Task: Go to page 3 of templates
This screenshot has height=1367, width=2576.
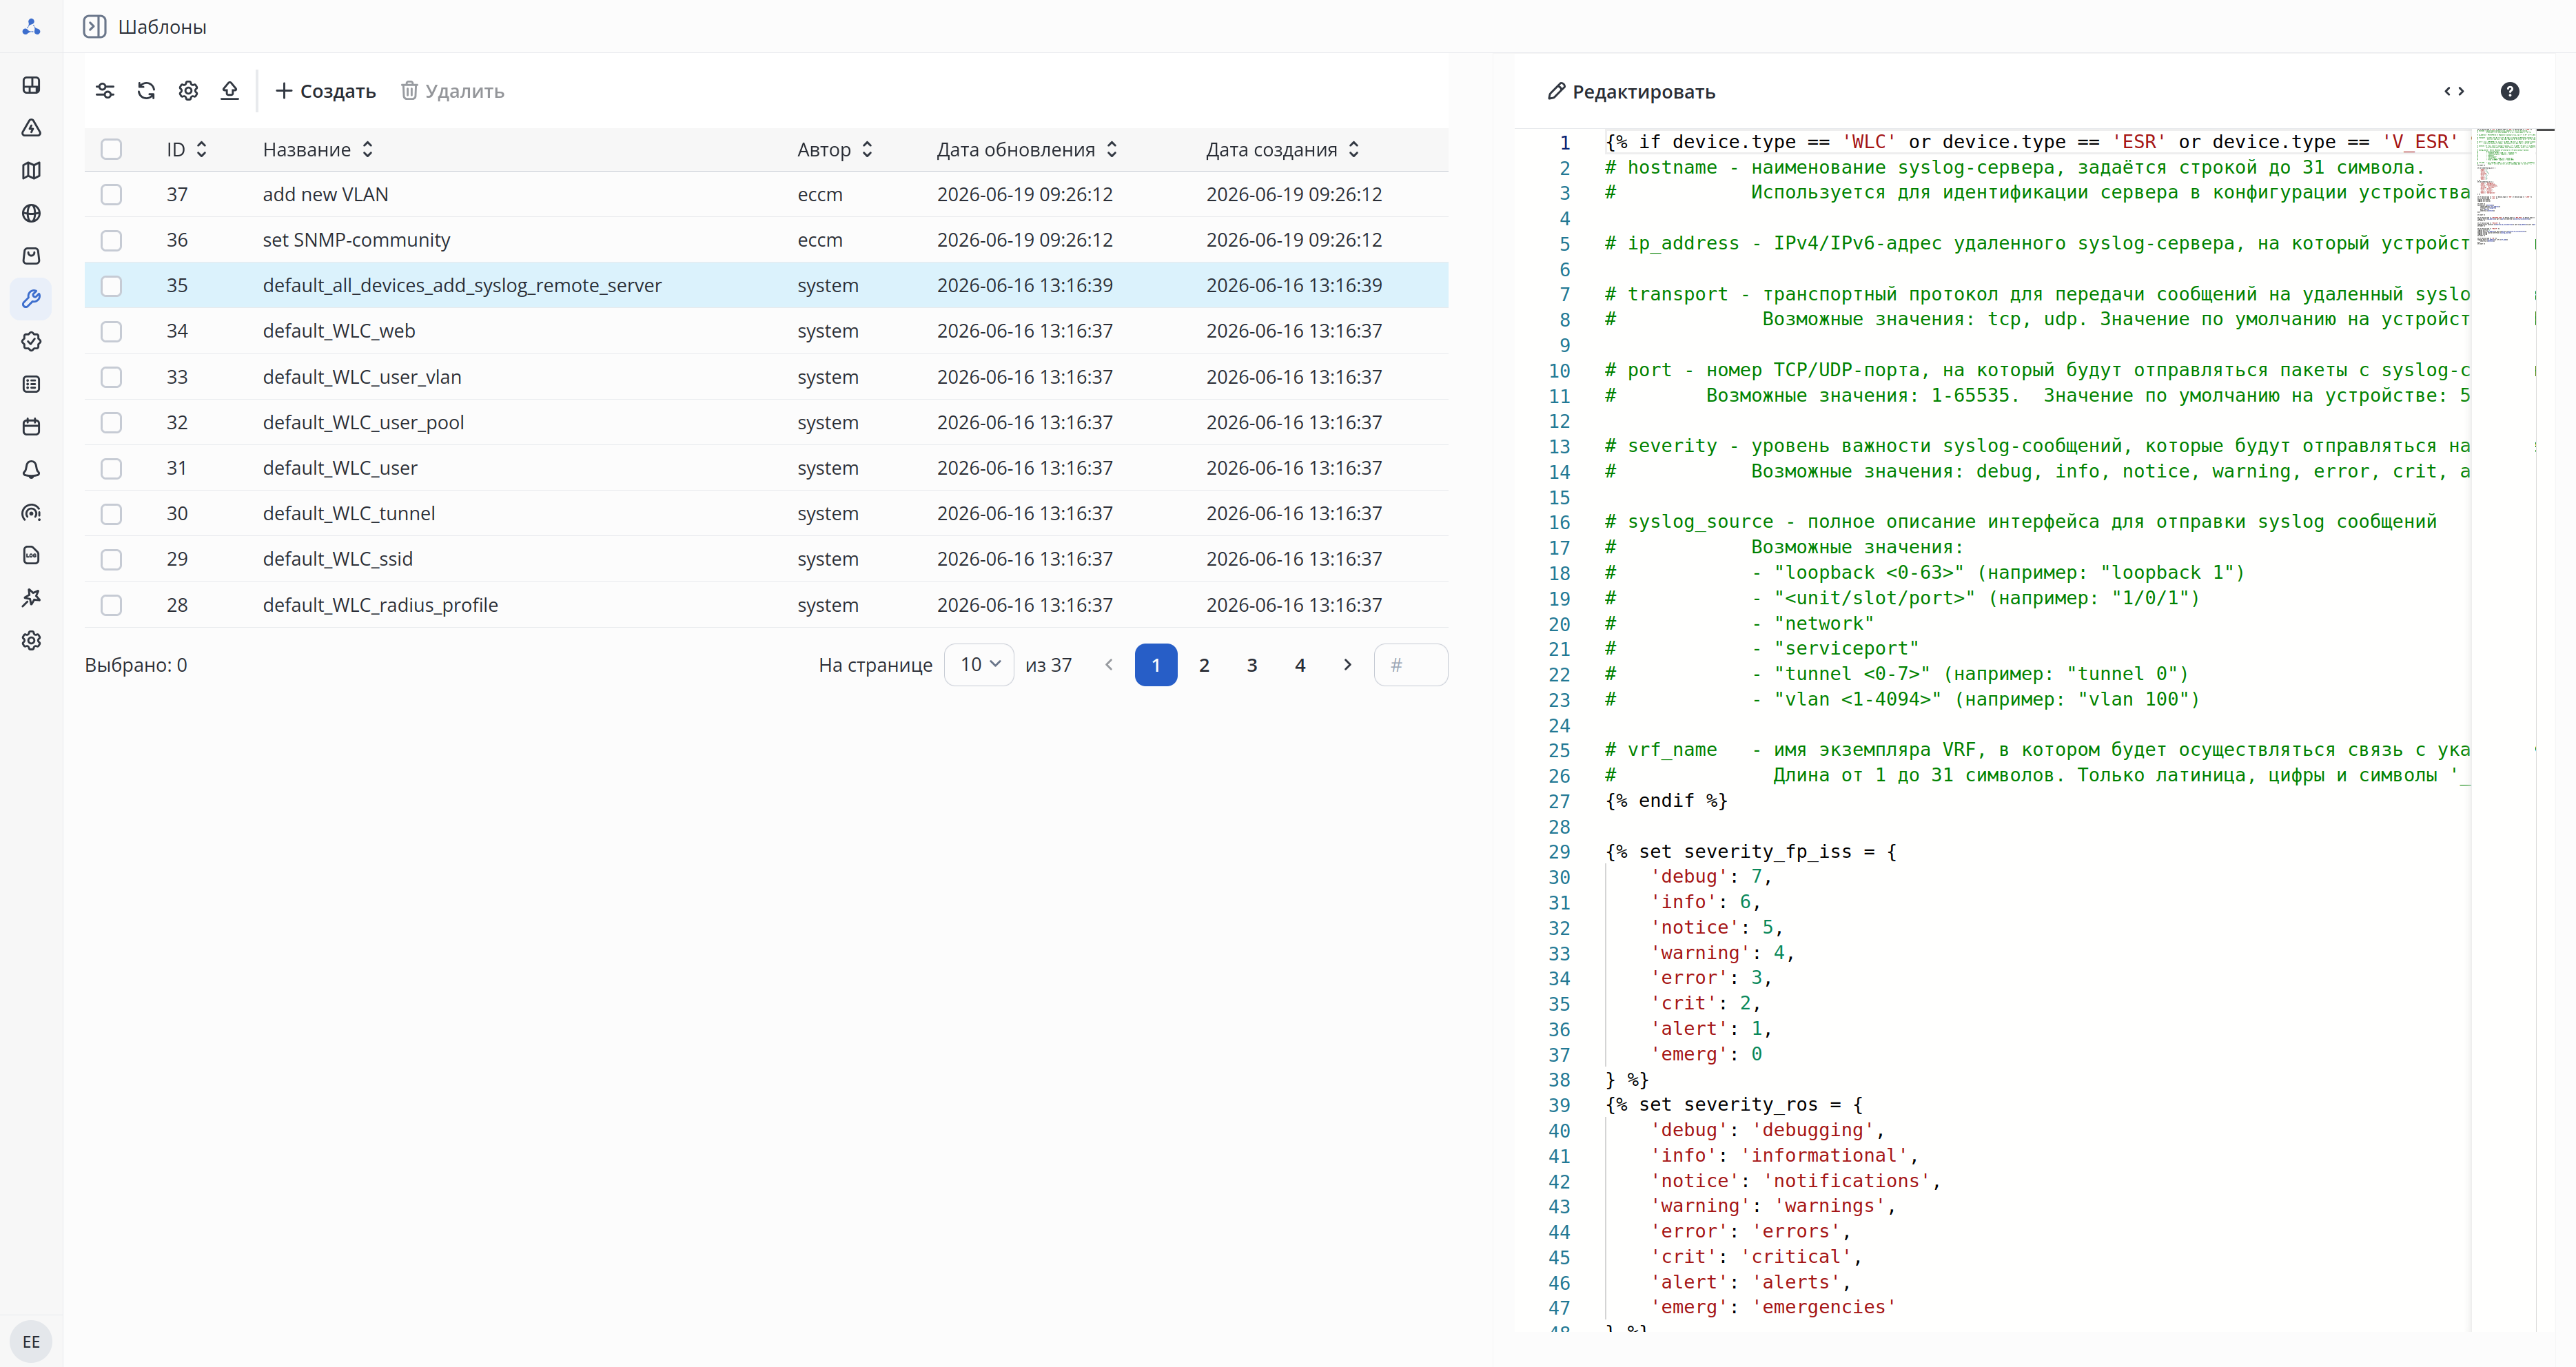Action: [x=1252, y=665]
